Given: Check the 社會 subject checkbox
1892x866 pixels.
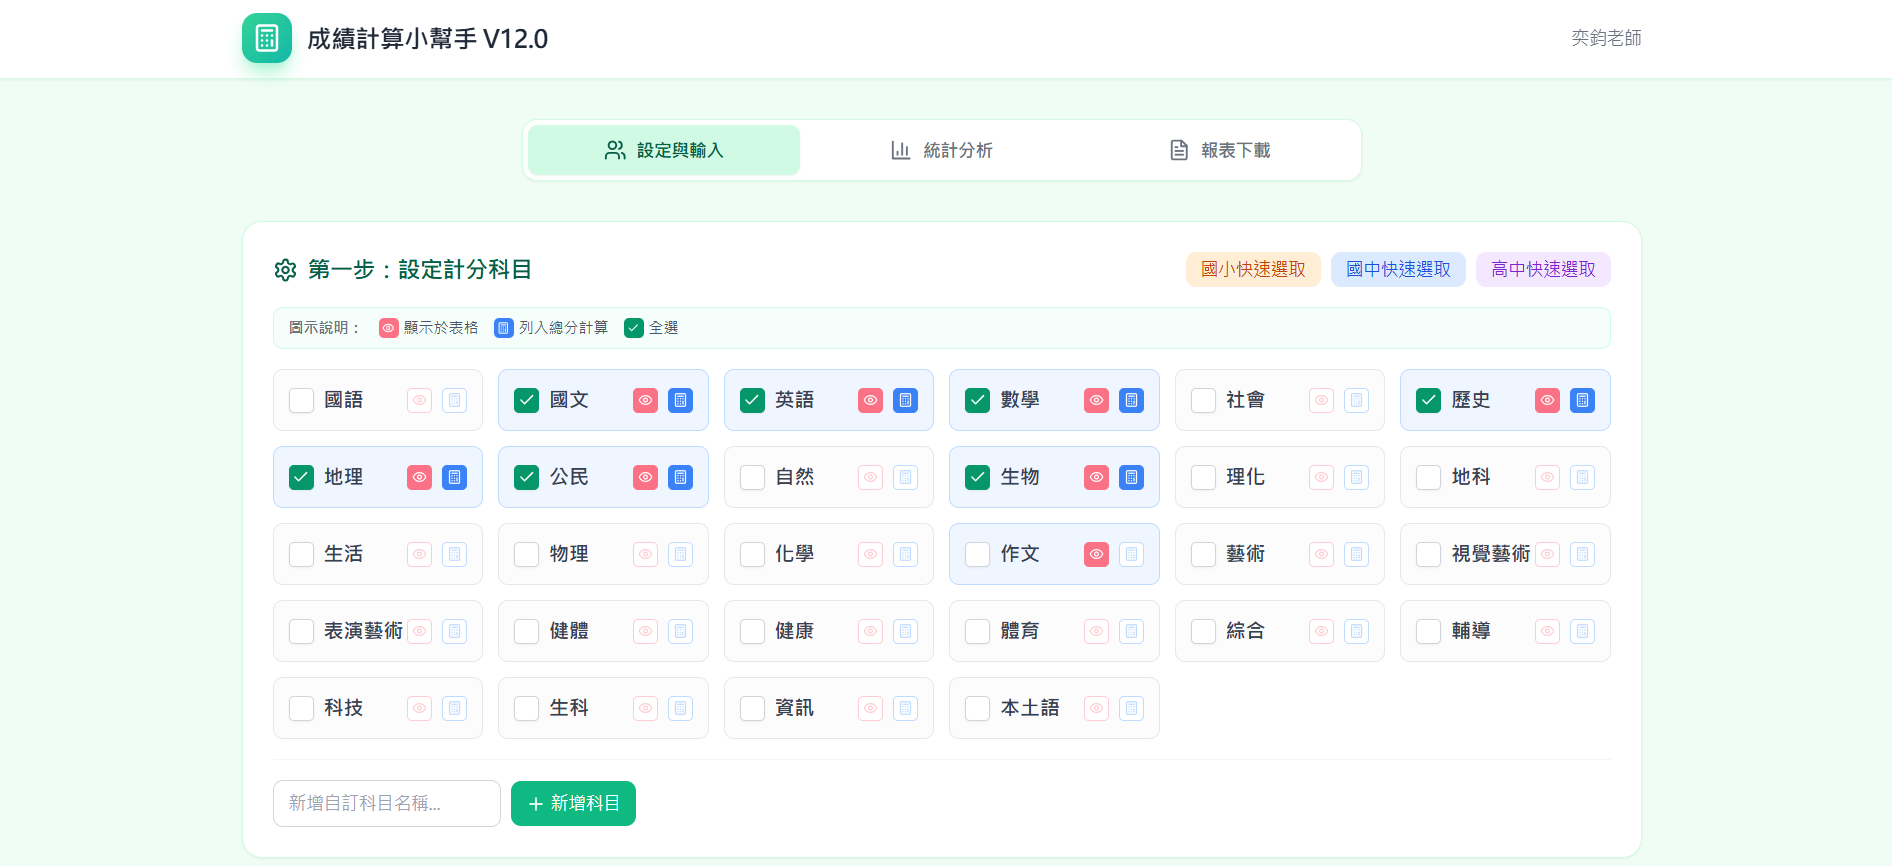Looking at the screenshot, I should click(1203, 400).
